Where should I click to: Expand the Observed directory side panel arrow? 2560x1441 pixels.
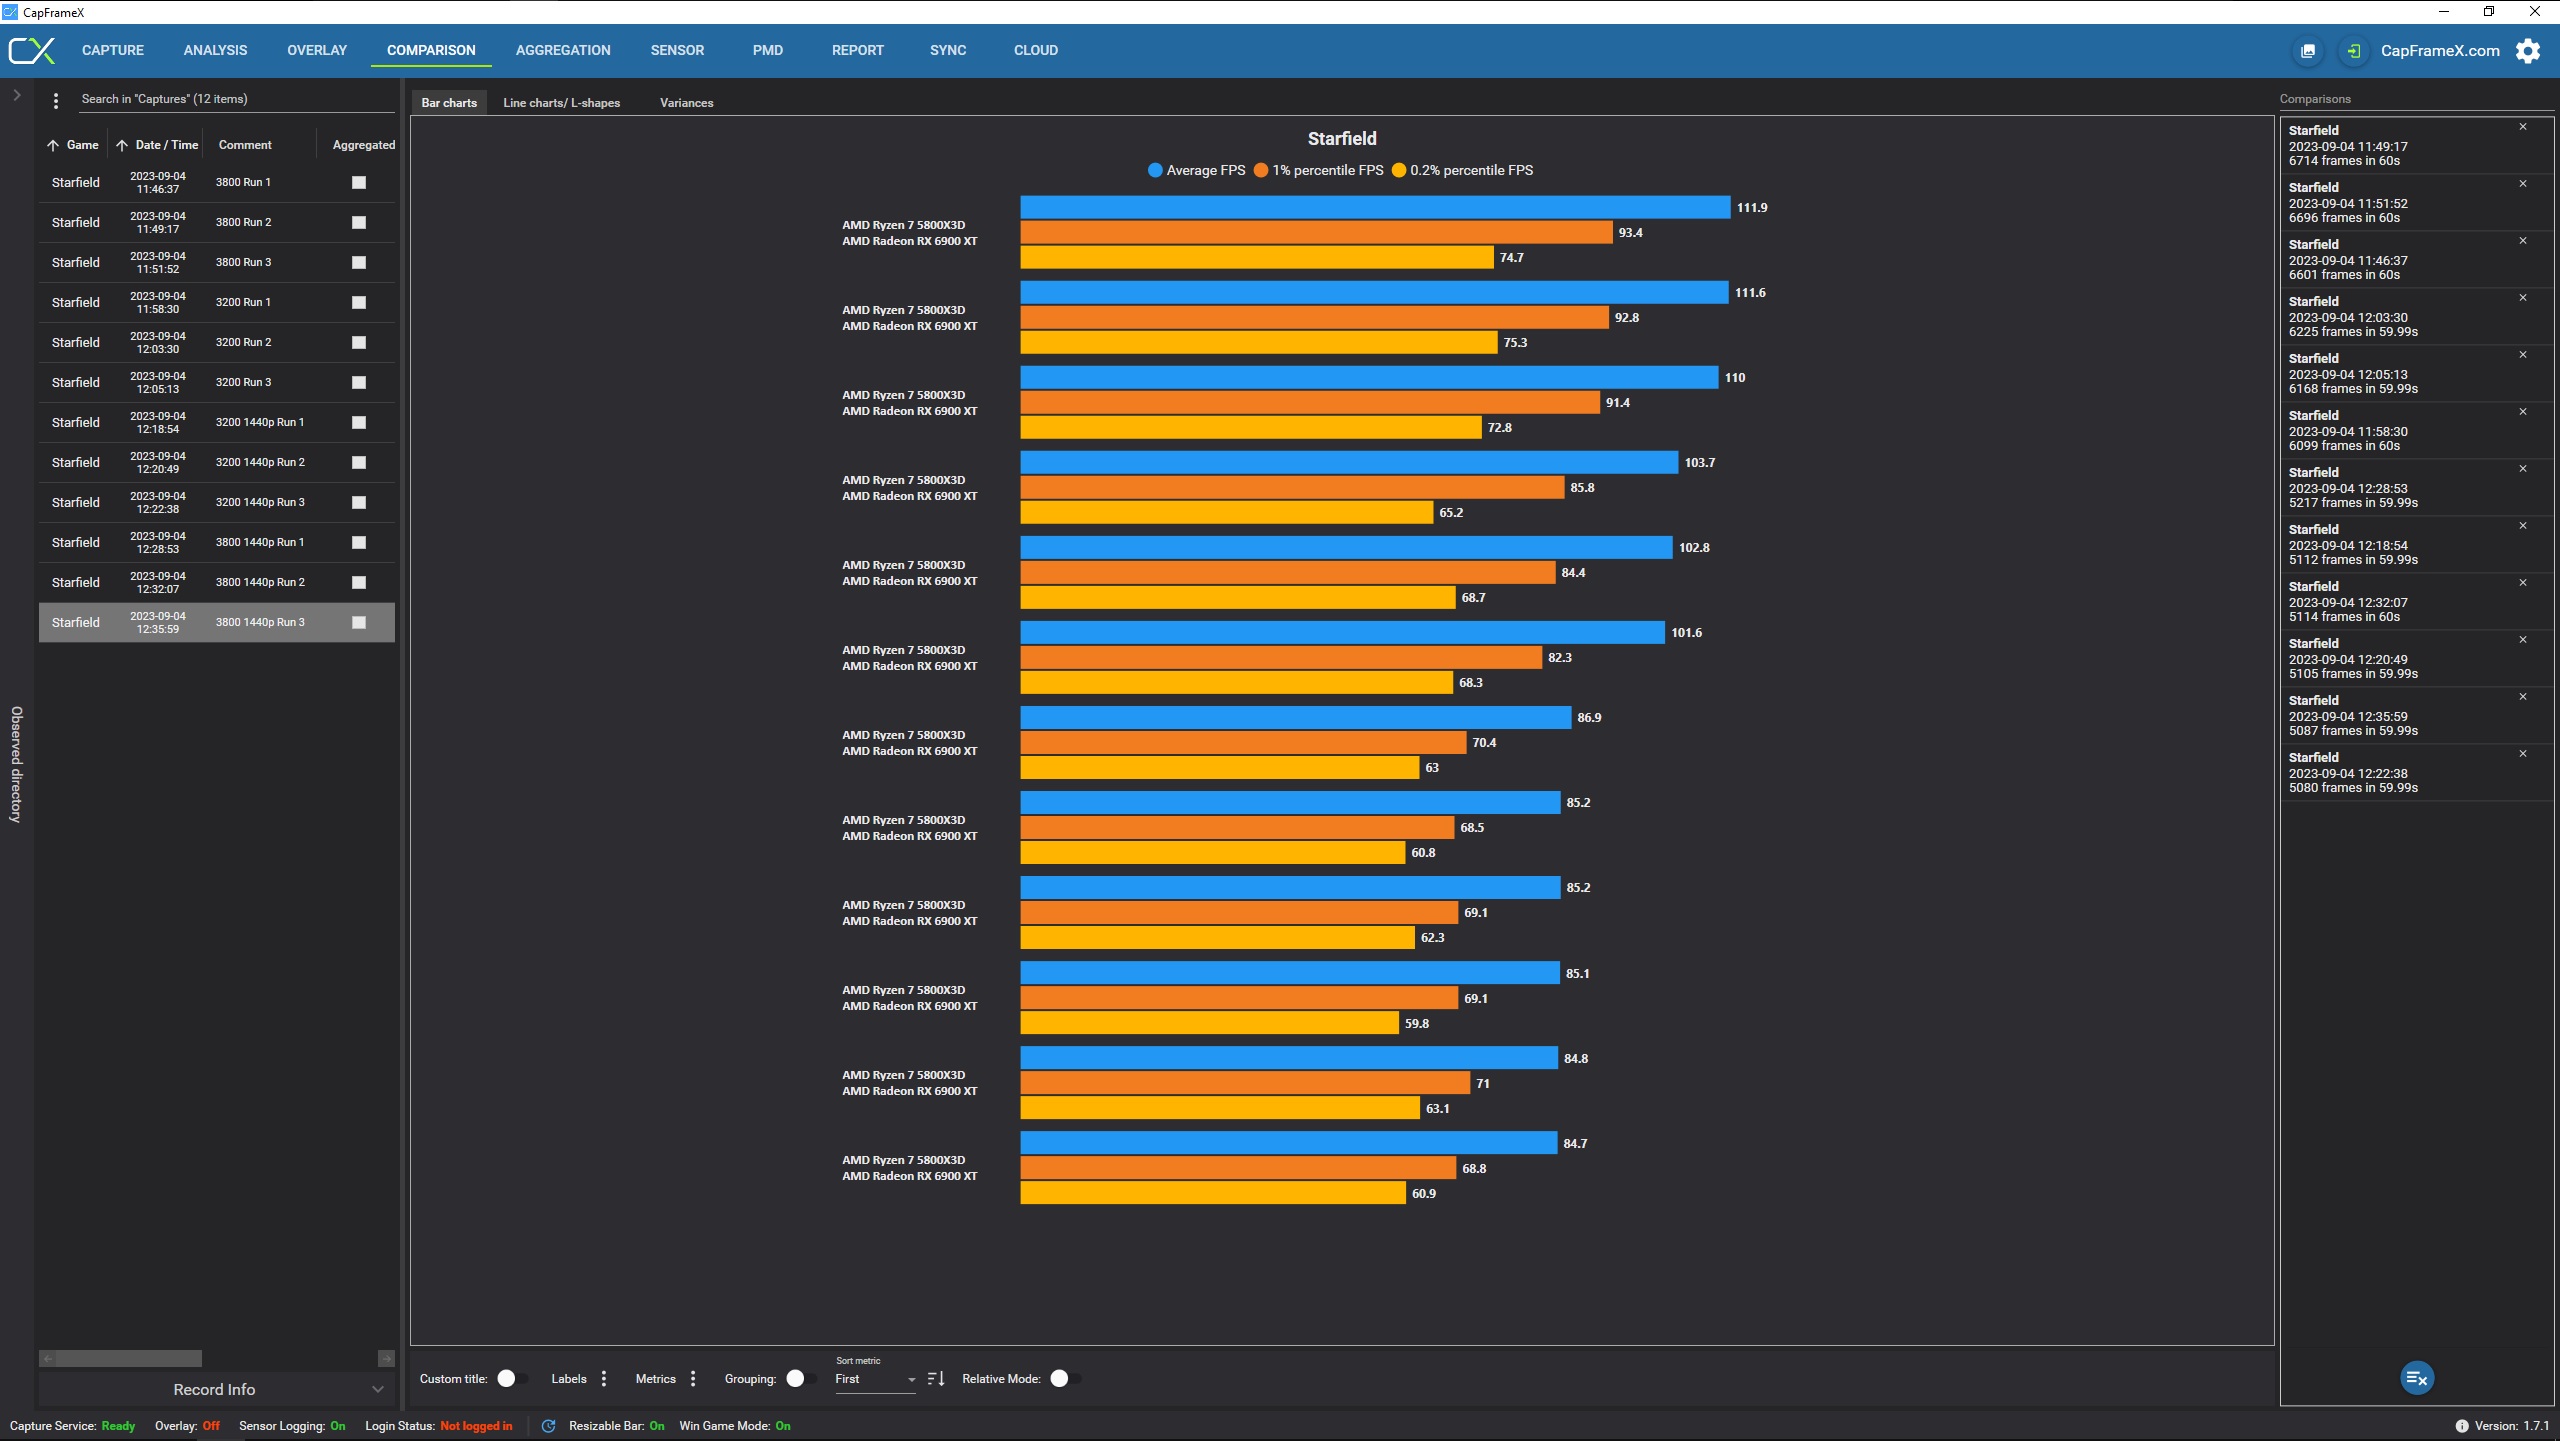click(x=17, y=95)
